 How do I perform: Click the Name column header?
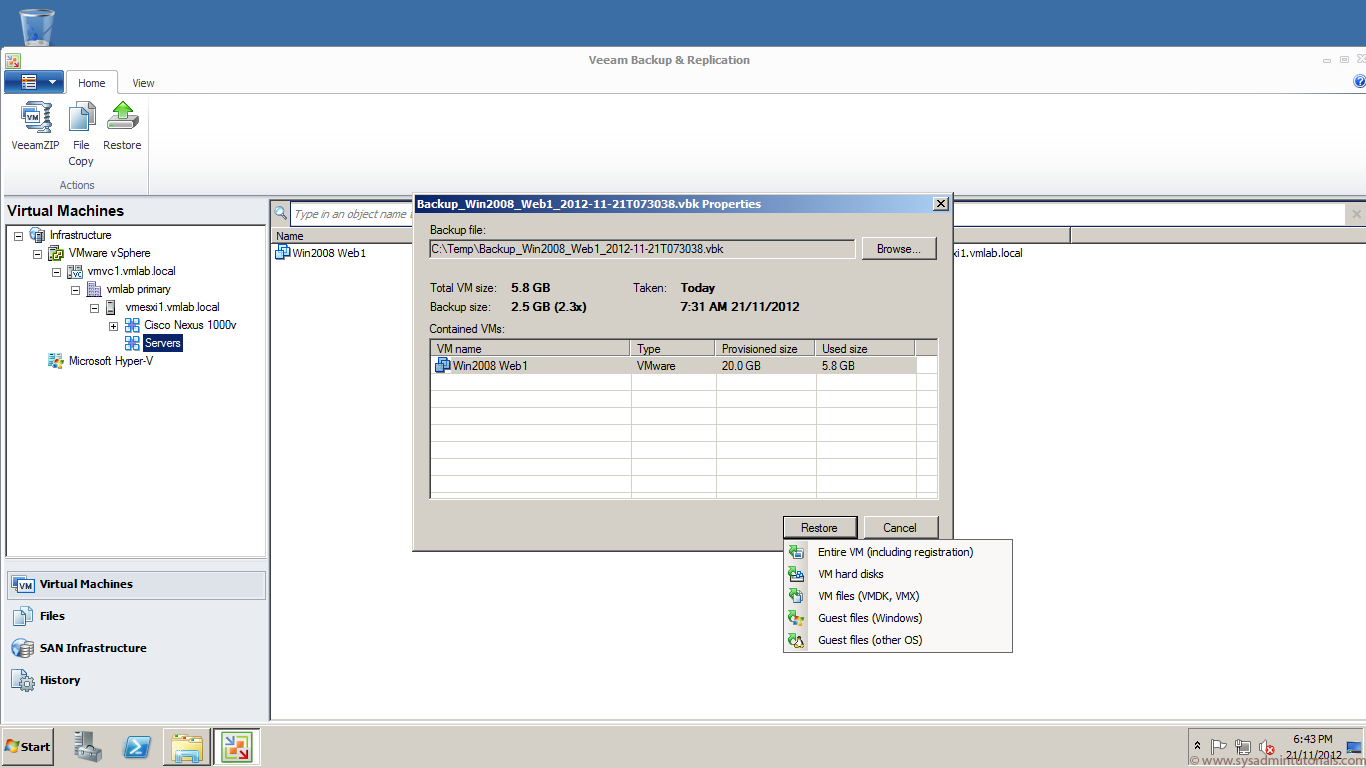click(x=342, y=236)
